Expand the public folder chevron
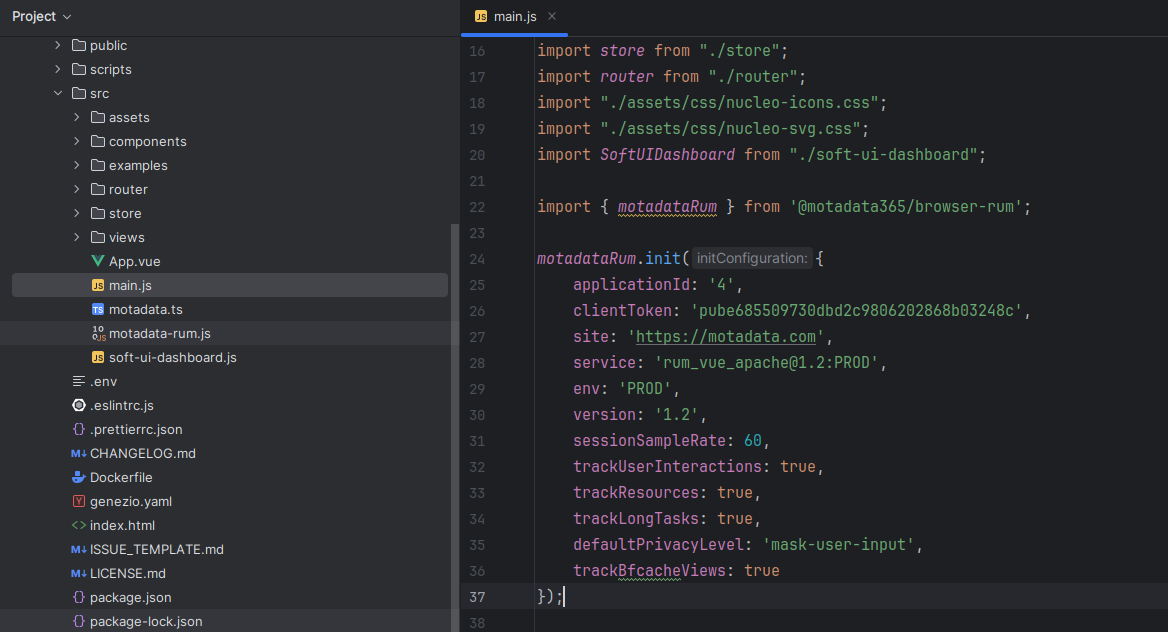This screenshot has height=632, width=1168. pyautogui.click(x=58, y=45)
